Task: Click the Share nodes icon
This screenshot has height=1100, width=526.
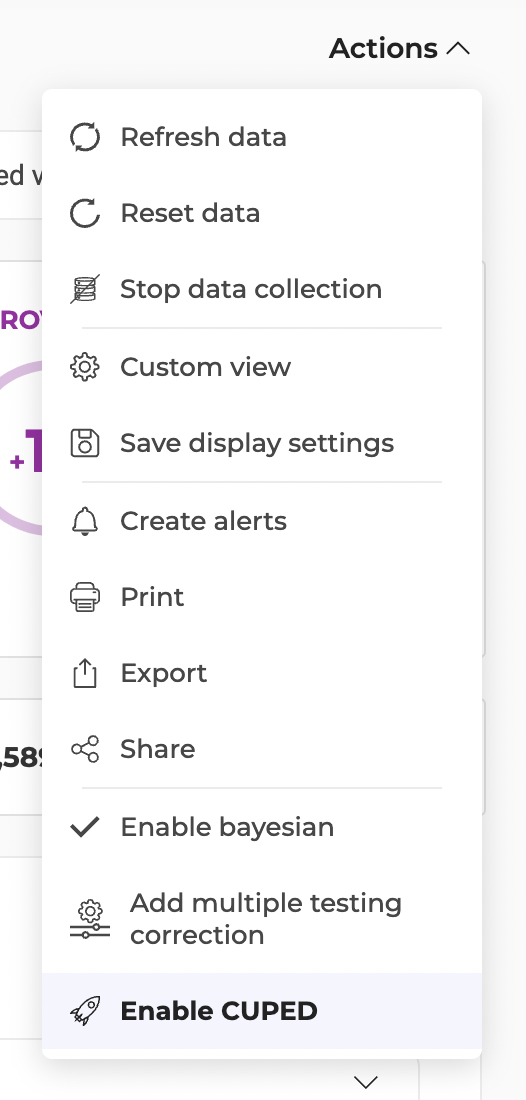Action: click(x=85, y=749)
